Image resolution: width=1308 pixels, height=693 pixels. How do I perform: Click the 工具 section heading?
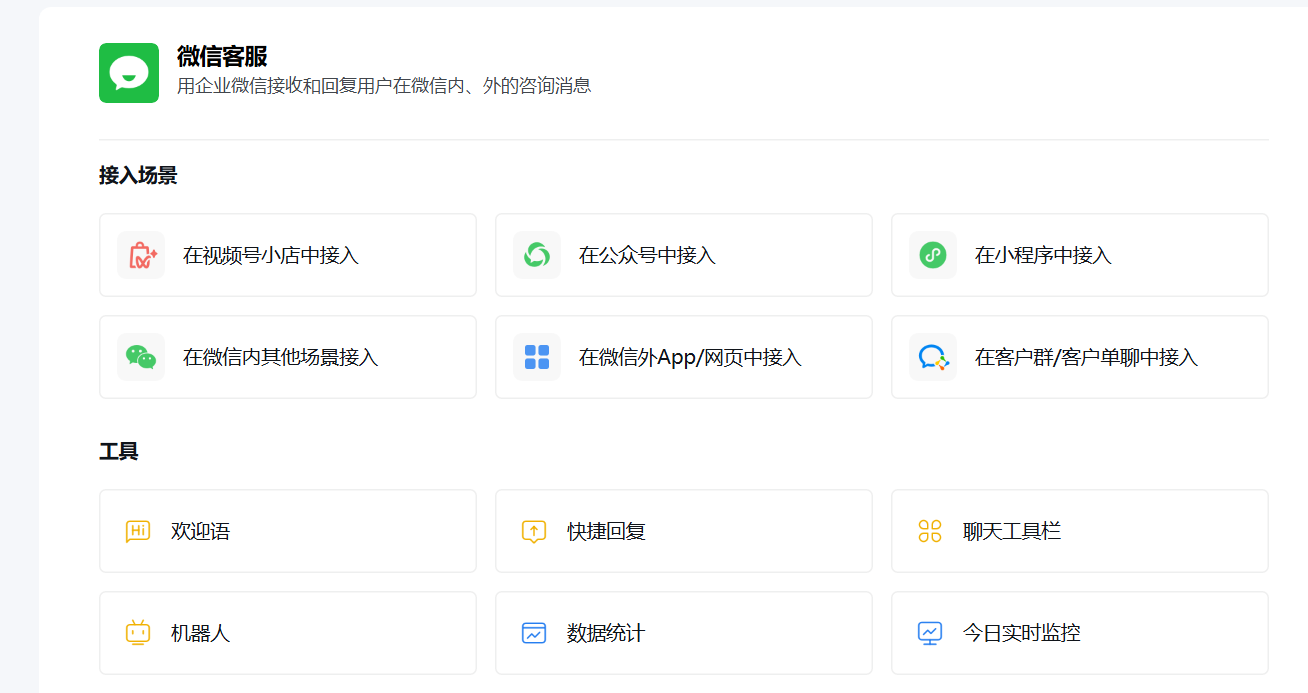(x=119, y=452)
